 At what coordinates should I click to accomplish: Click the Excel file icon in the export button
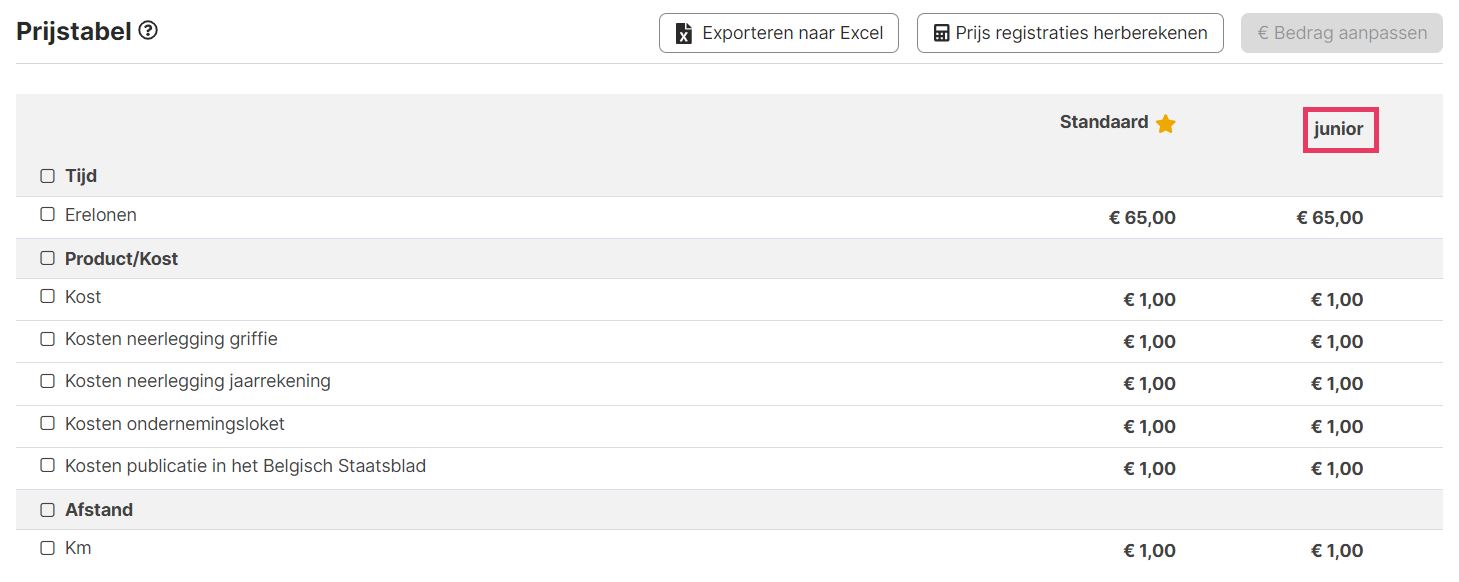tap(684, 33)
